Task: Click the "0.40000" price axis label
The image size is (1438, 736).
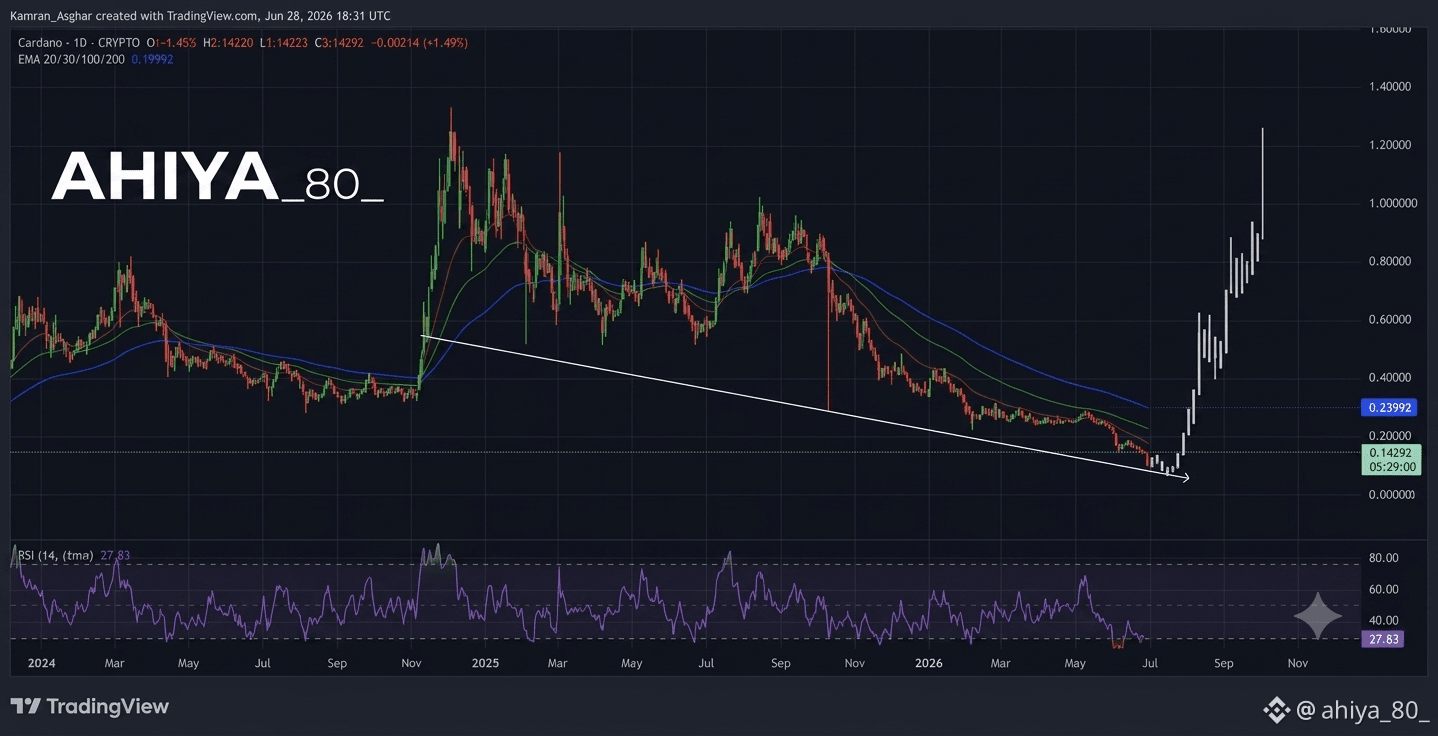Action: click(x=1390, y=377)
